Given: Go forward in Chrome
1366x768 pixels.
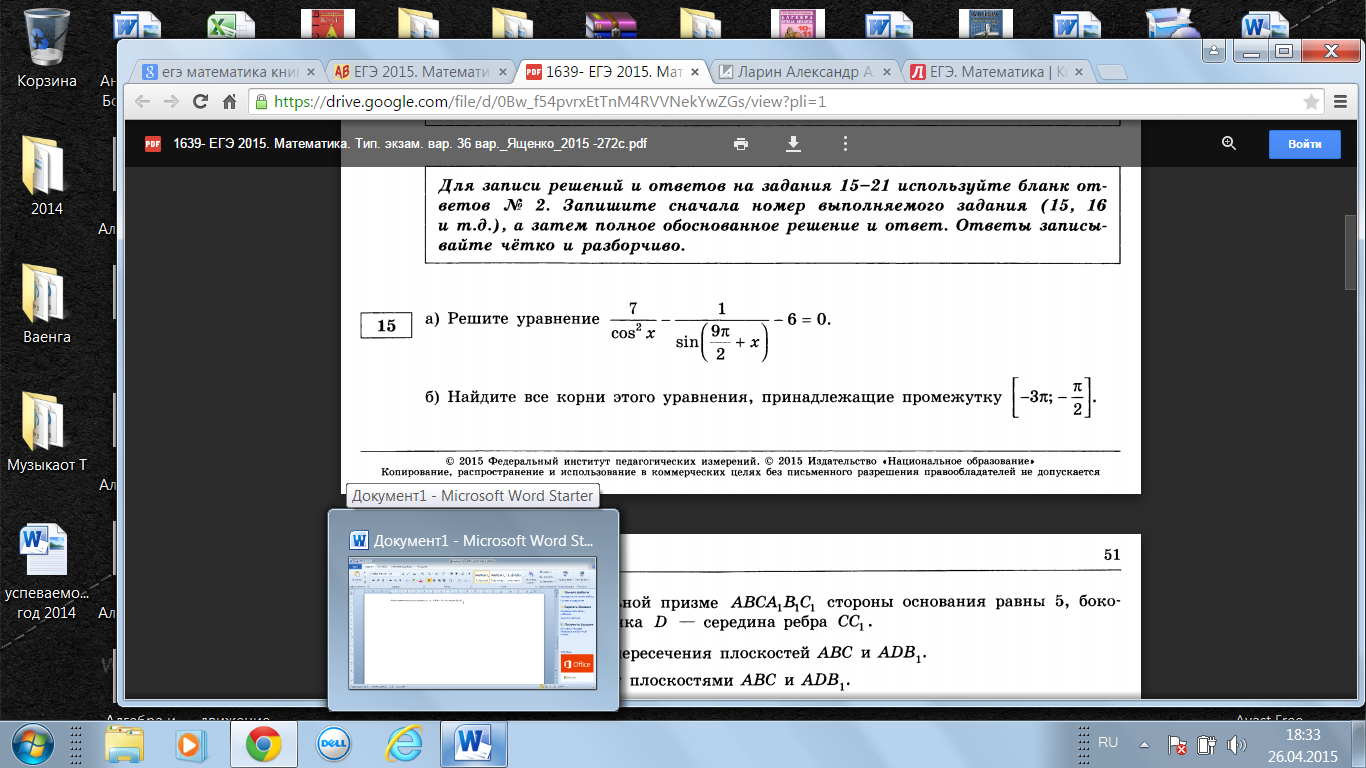Looking at the screenshot, I should coord(172,101).
